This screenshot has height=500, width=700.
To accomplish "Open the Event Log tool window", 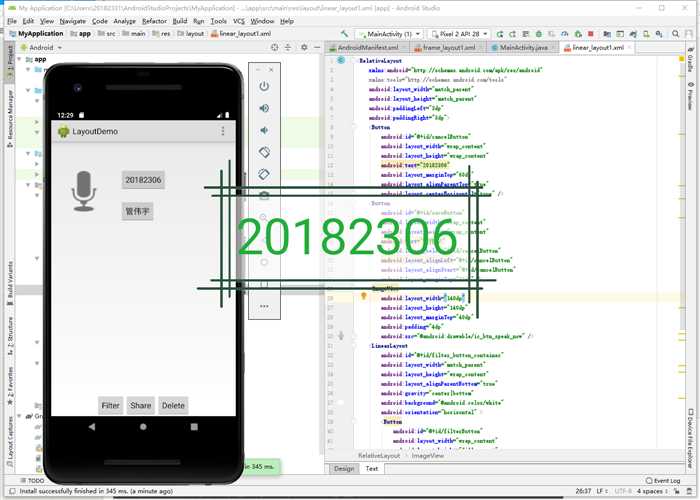I will [663, 480].
